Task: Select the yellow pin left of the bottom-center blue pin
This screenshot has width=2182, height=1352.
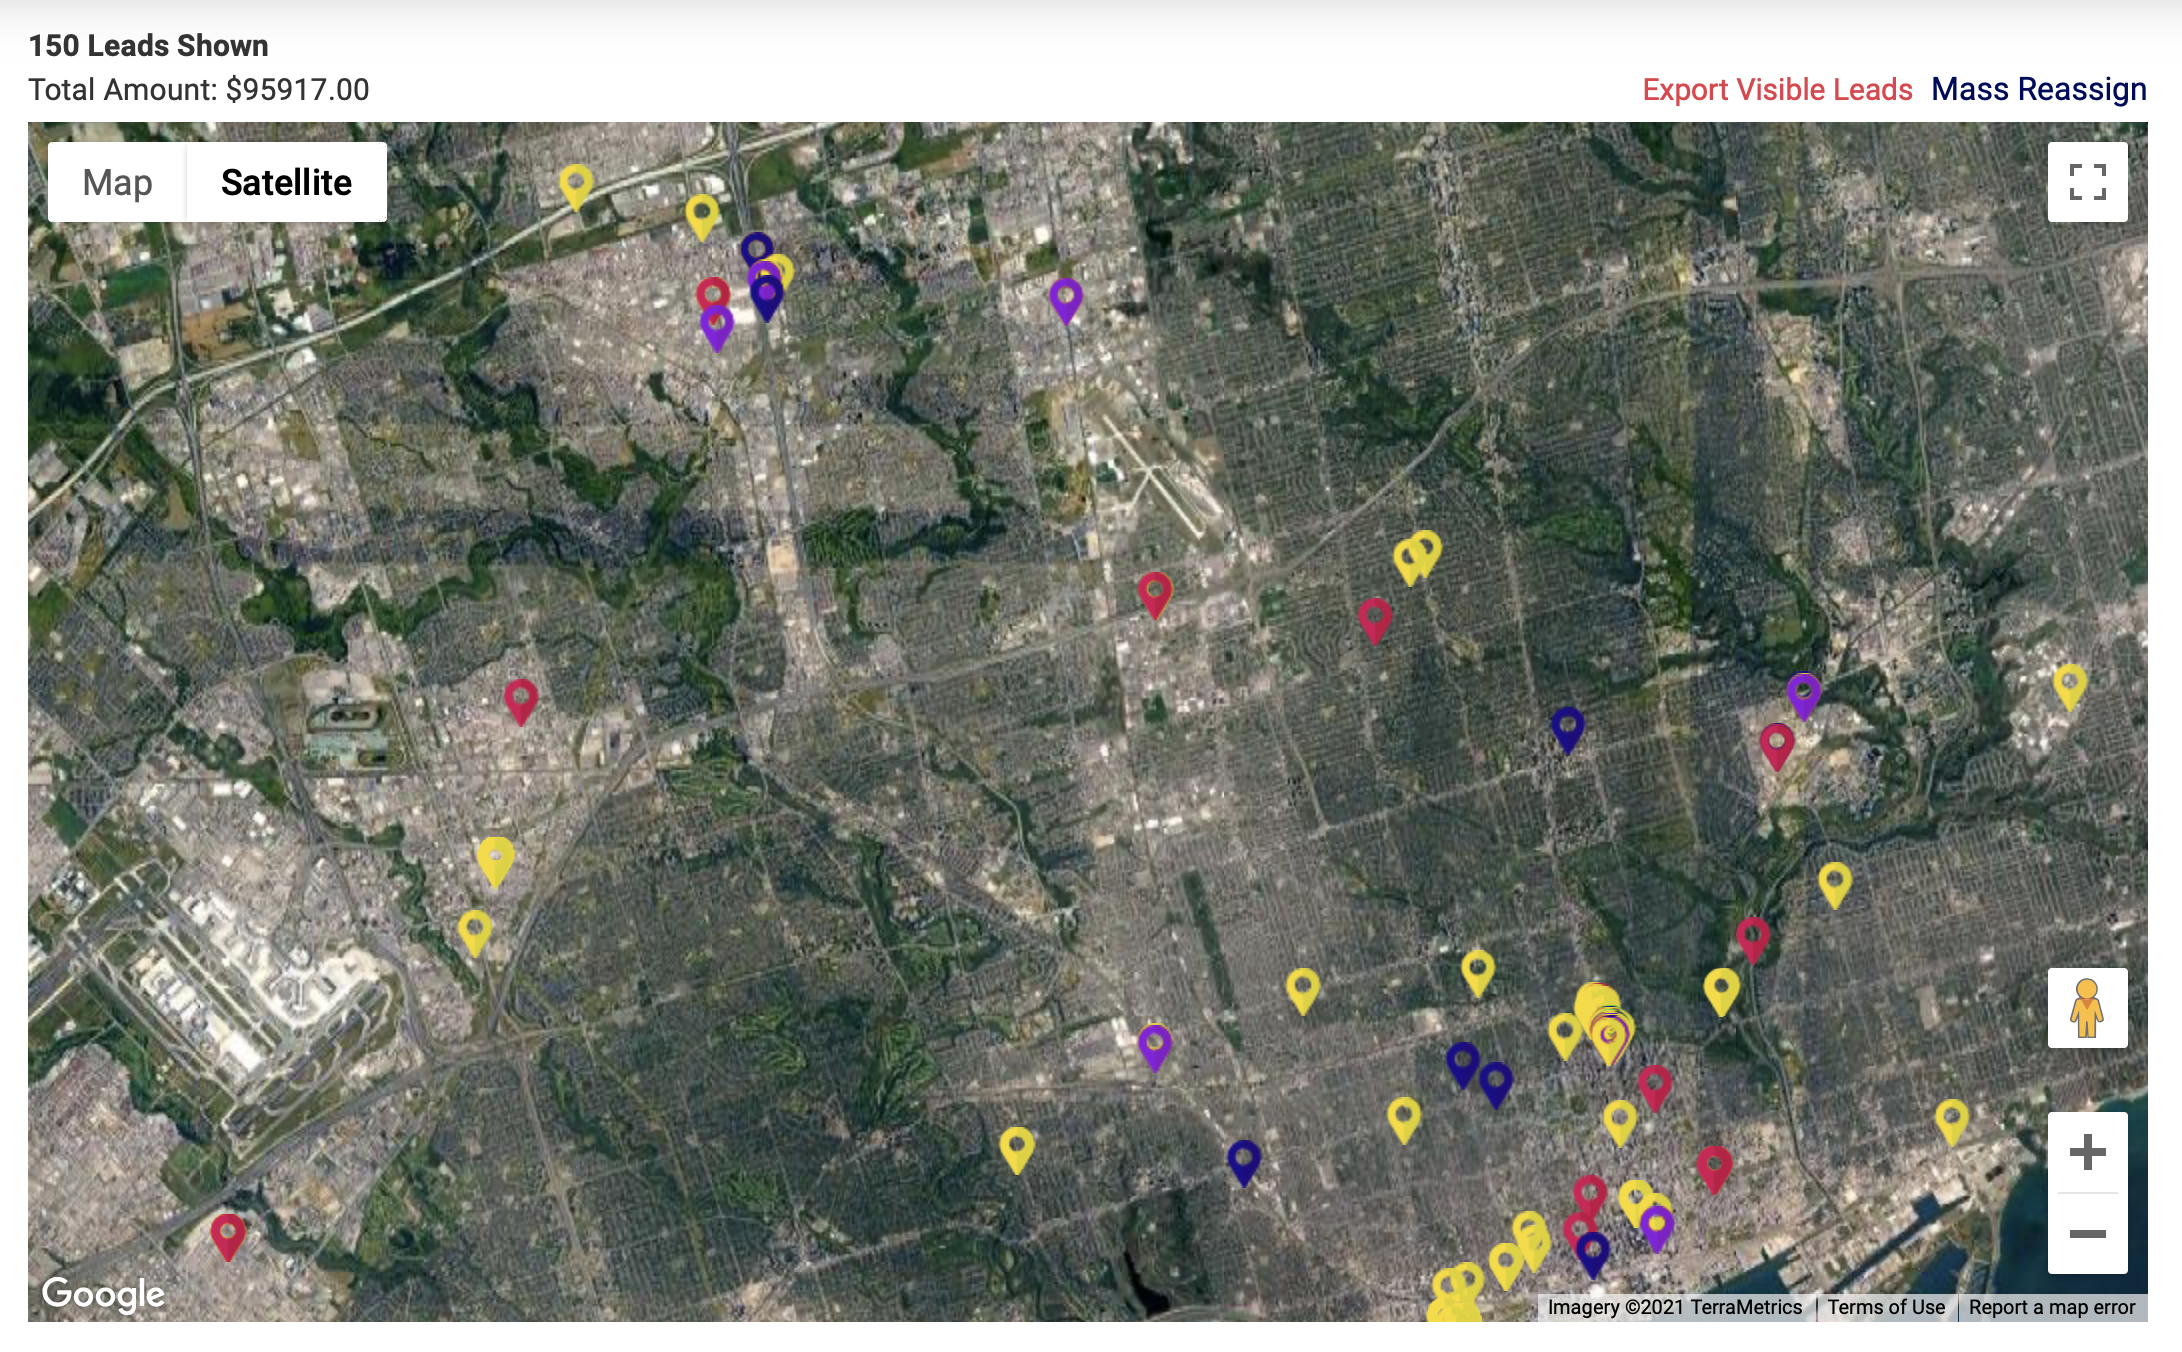Action: click(1017, 1150)
